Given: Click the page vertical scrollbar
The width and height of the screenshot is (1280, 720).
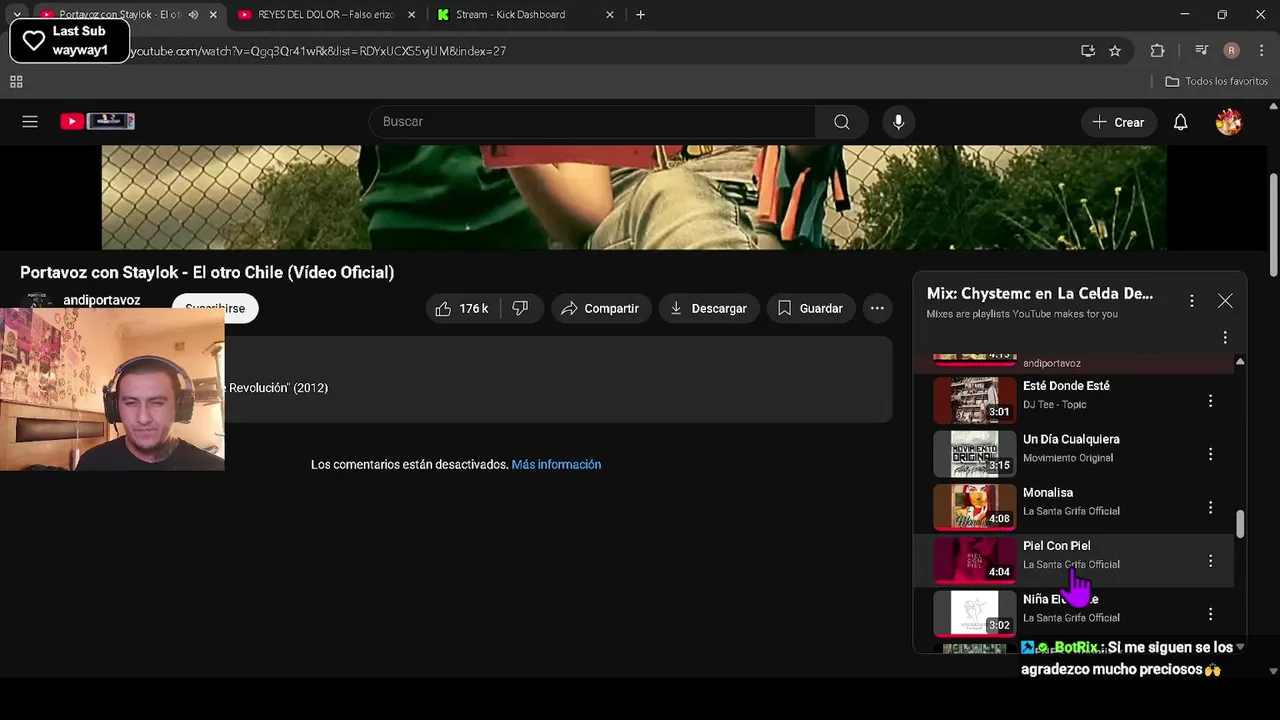Looking at the screenshot, I should pyautogui.click(x=1273, y=224).
